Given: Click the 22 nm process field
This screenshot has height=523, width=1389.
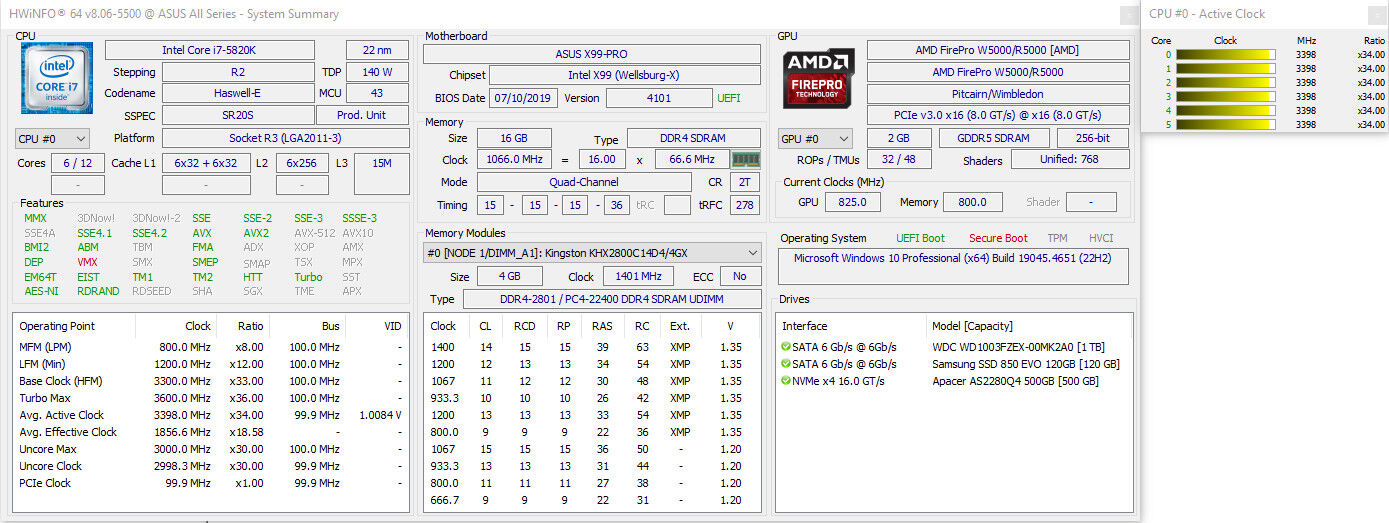Looking at the screenshot, I should click(x=378, y=50).
